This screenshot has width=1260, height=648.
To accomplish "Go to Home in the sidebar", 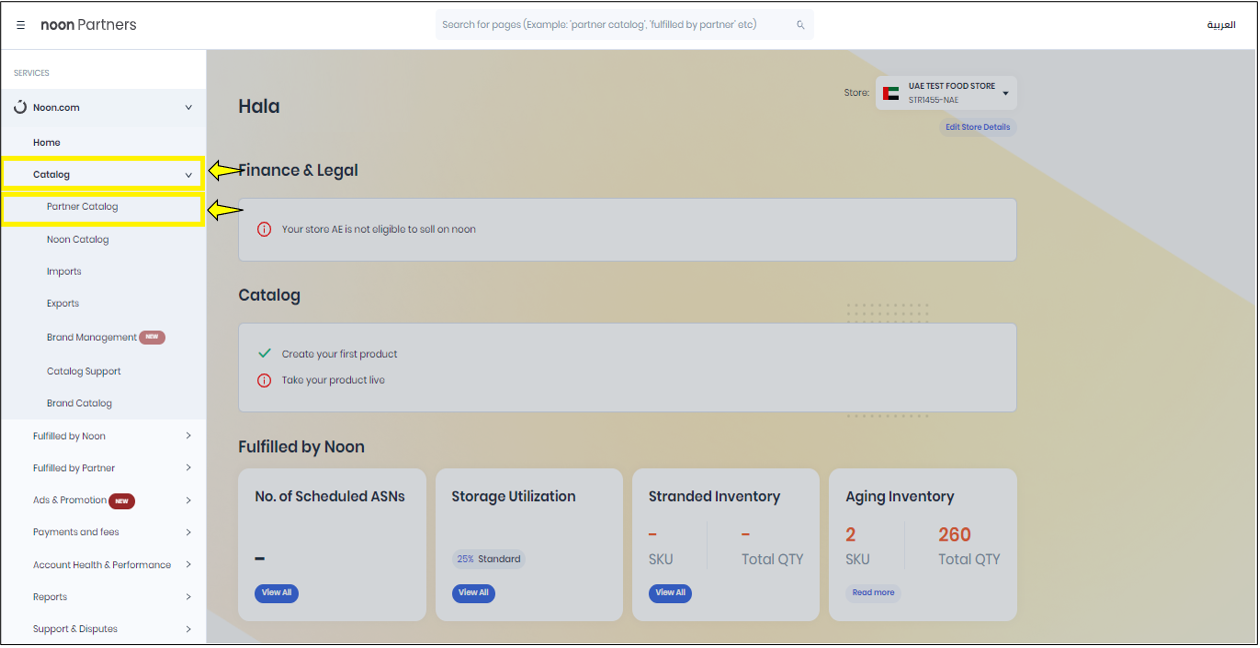I will point(46,142).
